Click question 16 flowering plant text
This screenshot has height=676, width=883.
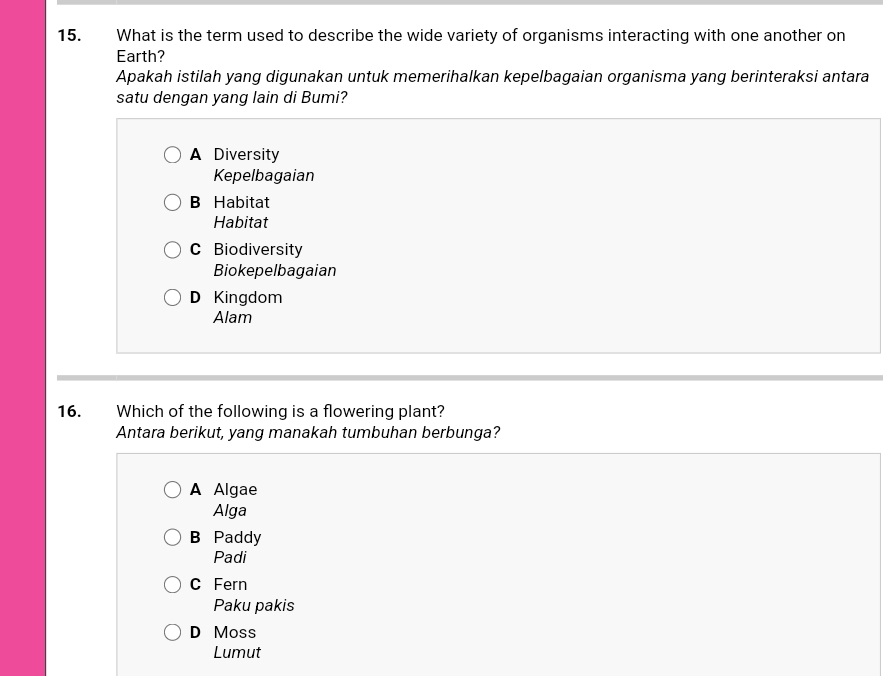280,412
